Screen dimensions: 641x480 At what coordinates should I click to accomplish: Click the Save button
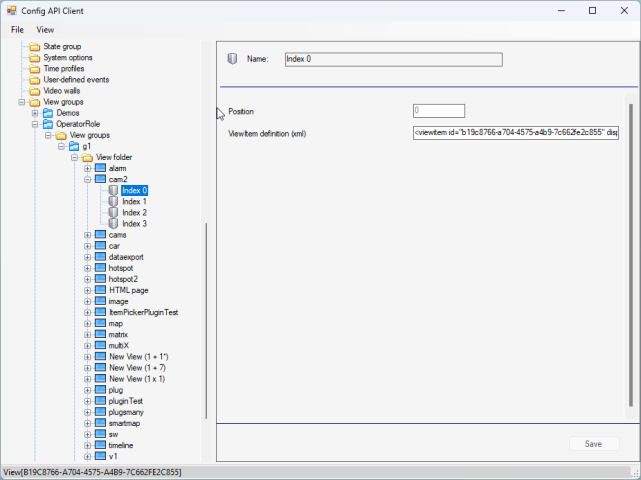(x=593, y=444)
